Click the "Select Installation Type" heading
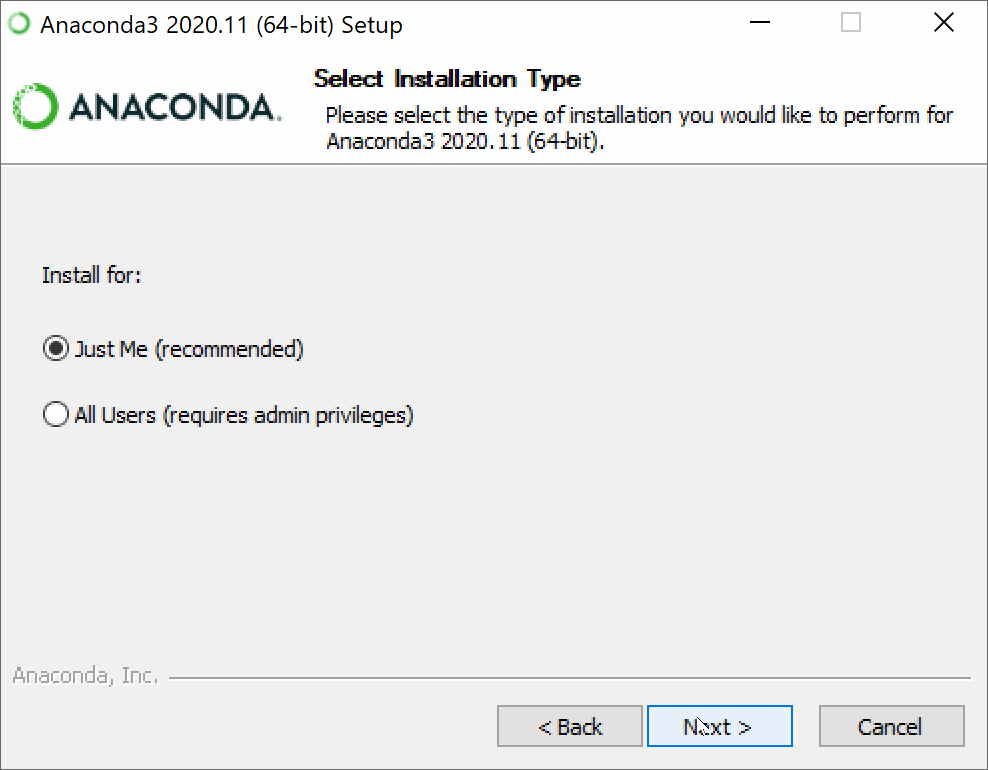 tap(447, 79)
